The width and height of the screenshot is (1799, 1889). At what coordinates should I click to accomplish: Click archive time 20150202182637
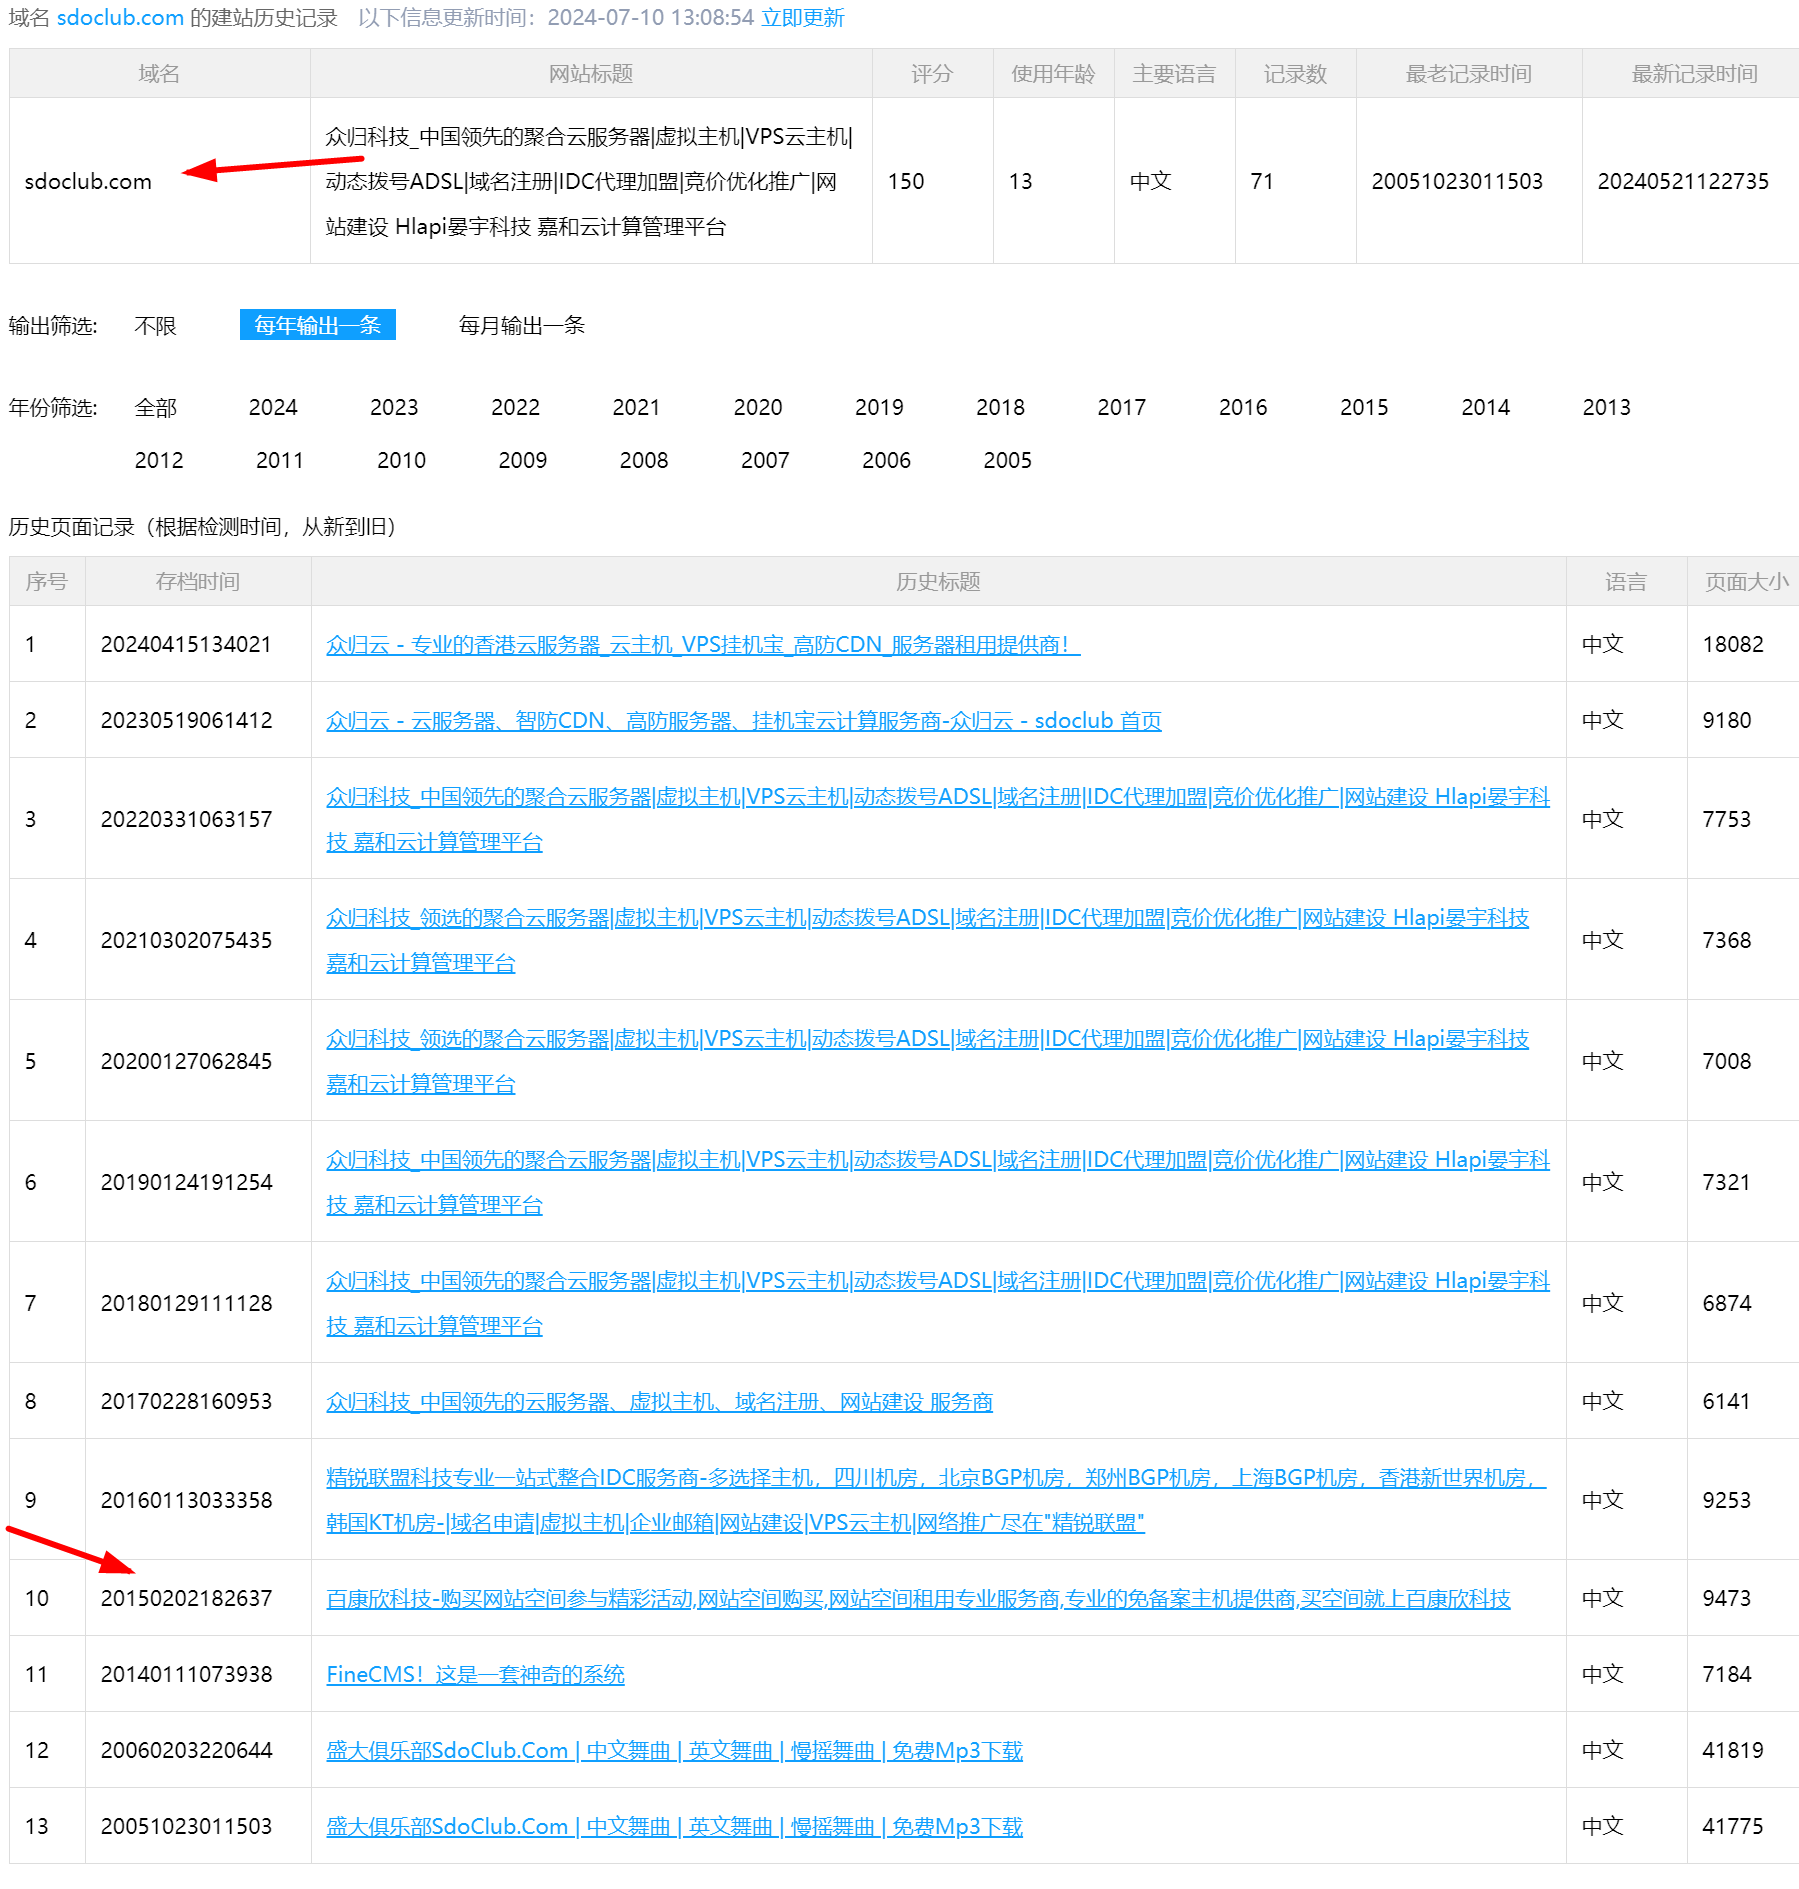[186, 1599]
